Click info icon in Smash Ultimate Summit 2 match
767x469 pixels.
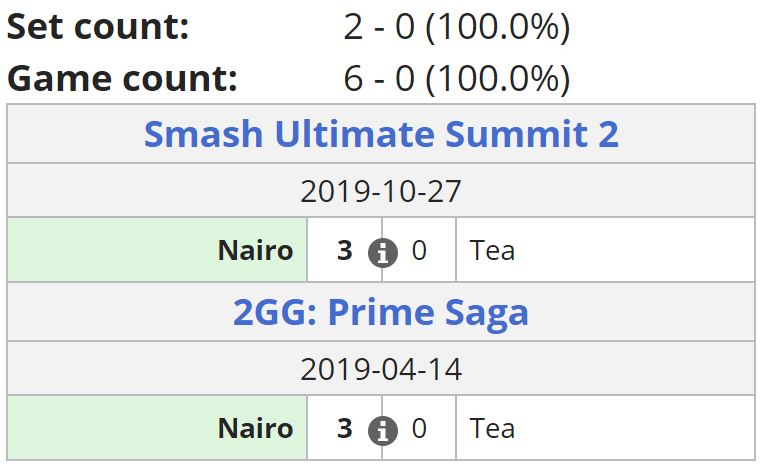click(x=382, y=253)
